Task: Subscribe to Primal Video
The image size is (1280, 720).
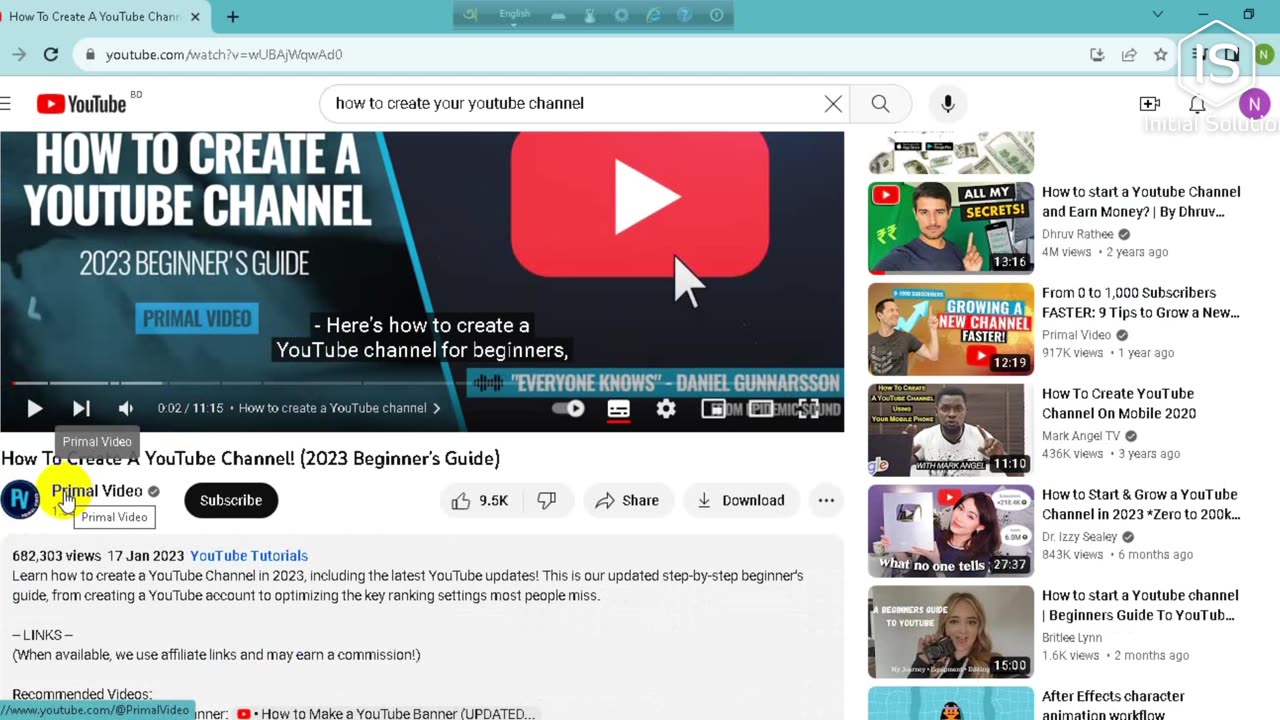Action: point(231,500)
